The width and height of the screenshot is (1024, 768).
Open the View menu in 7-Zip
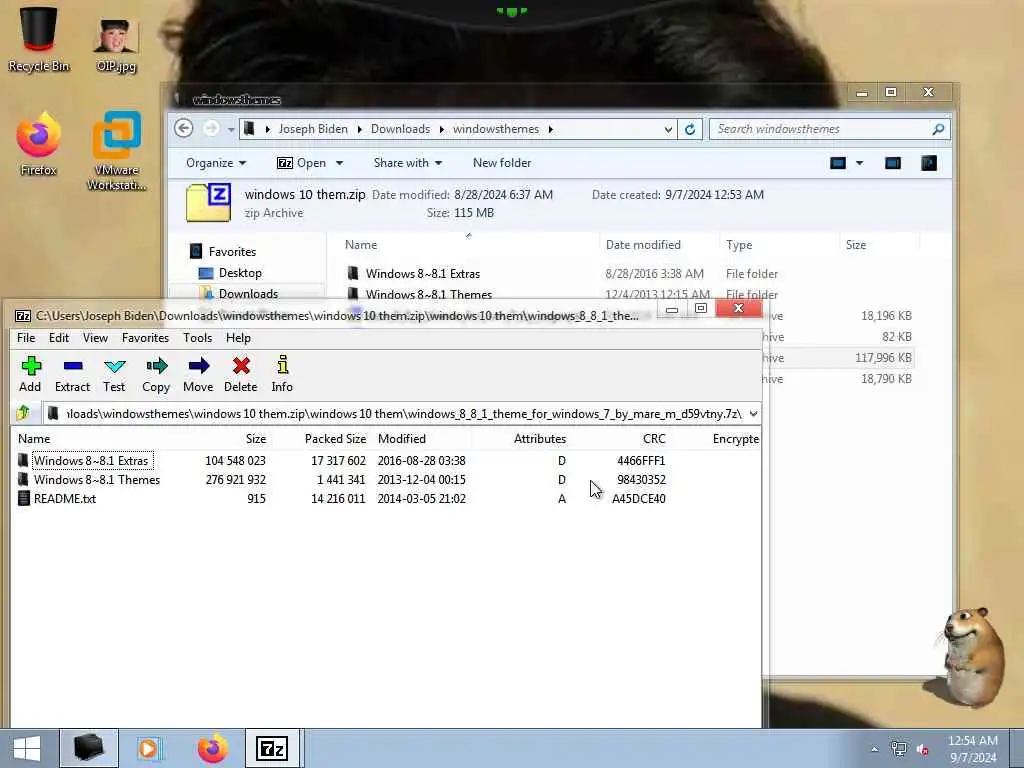tap(95, 338)
